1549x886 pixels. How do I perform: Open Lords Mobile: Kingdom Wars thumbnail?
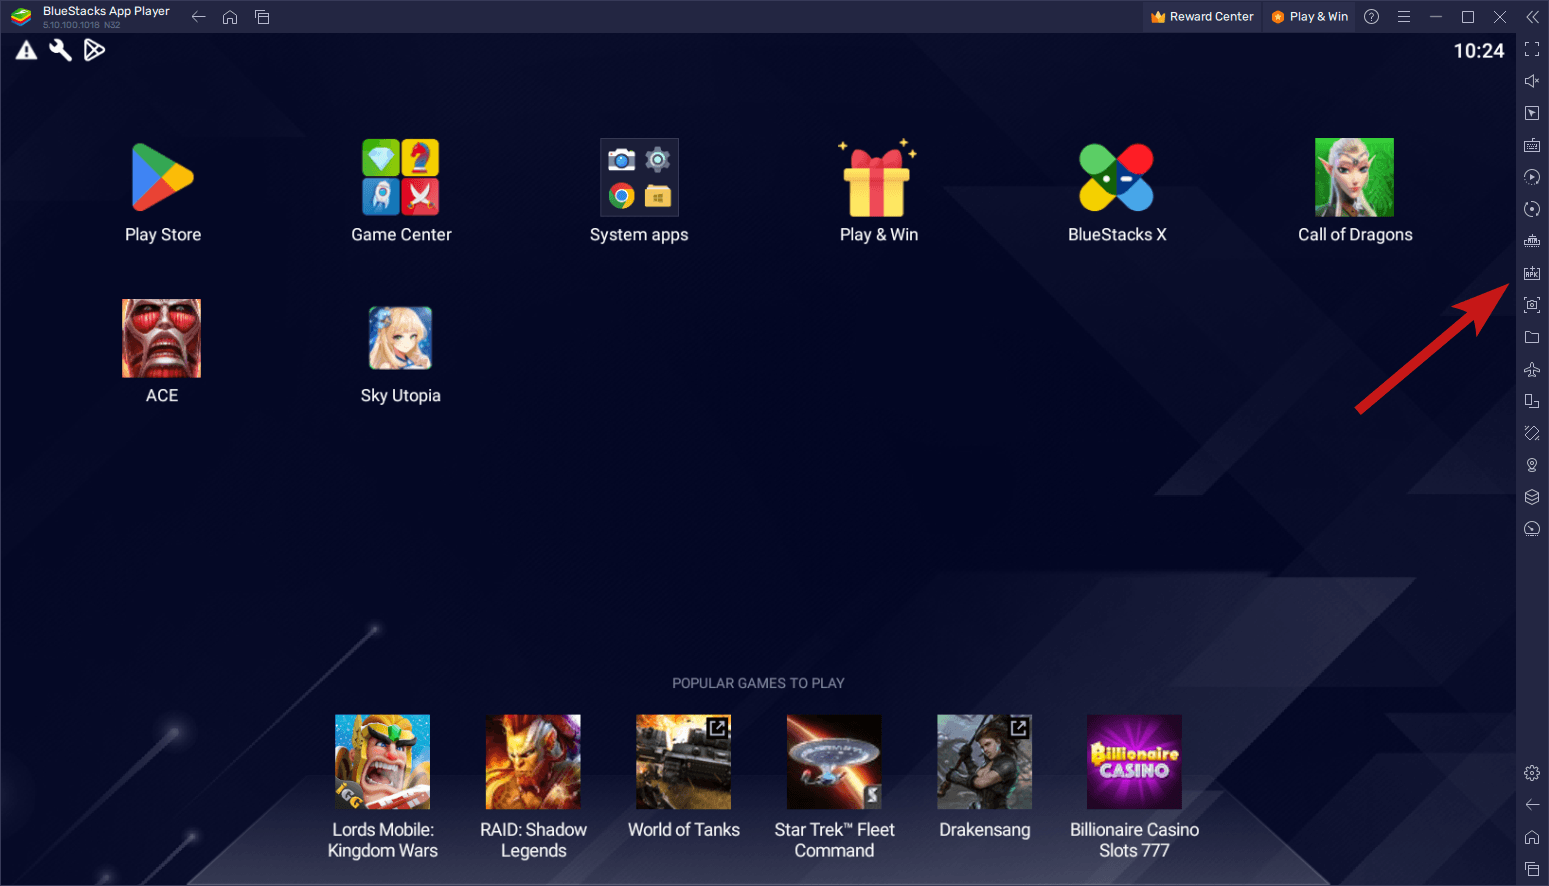pos(382,761)
